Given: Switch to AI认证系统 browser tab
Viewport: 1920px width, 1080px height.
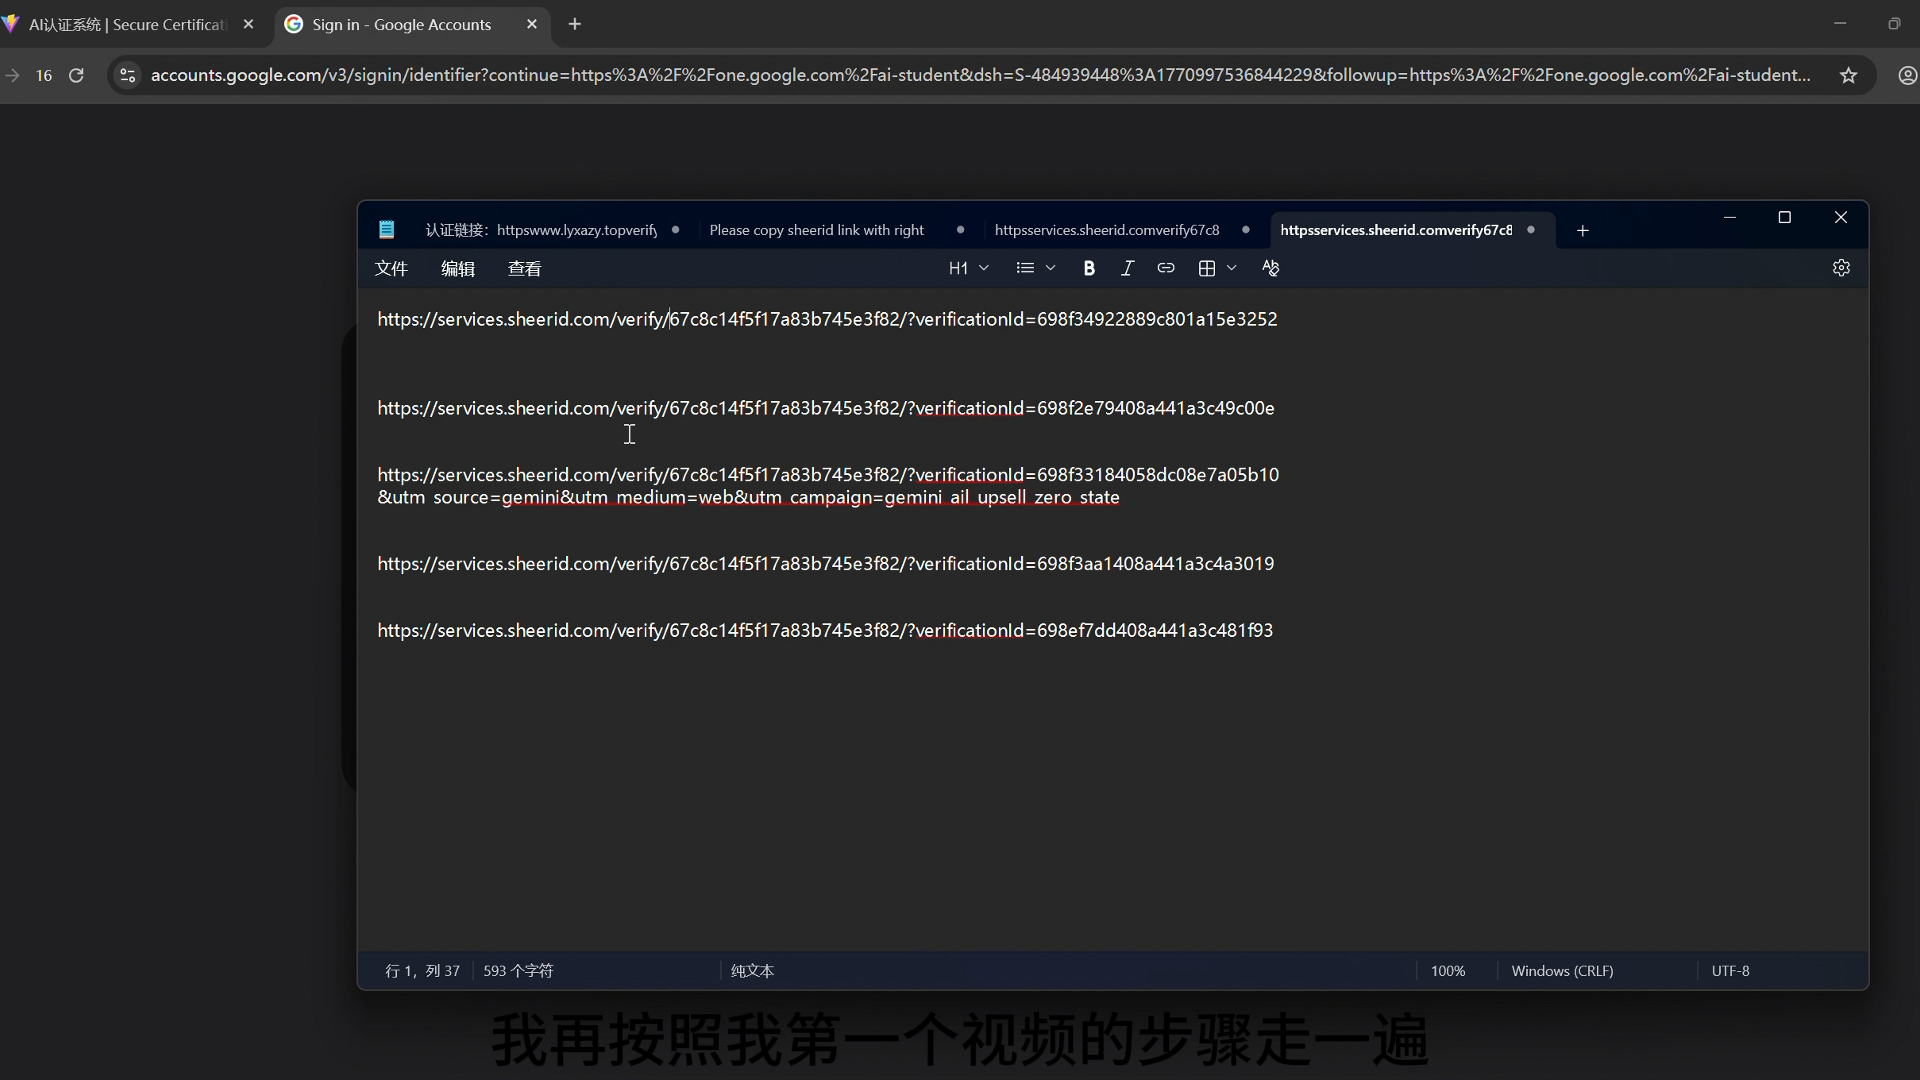Looking at the screenshot, I should 126,24.
